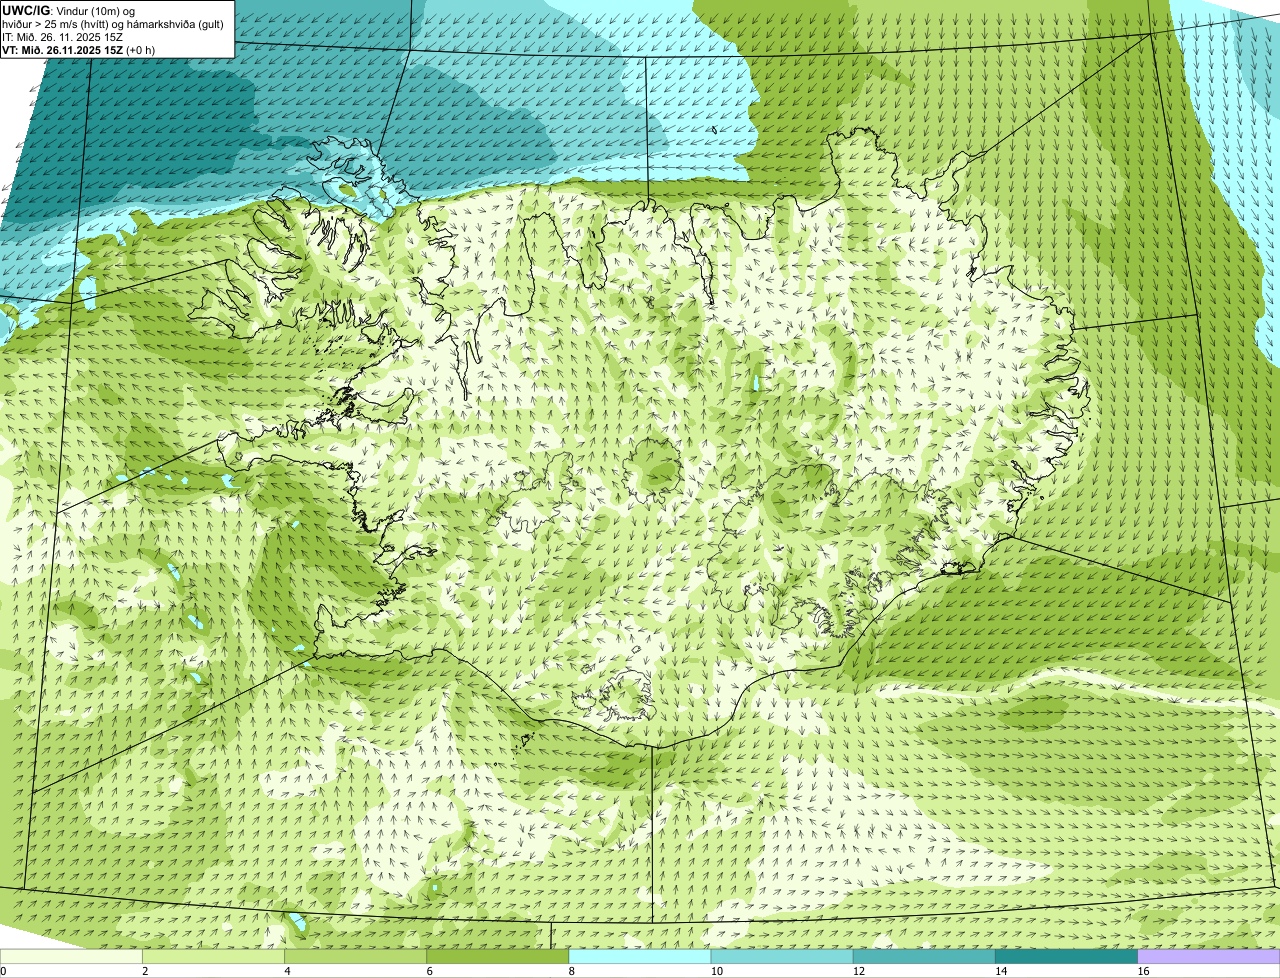This screenshot has width=1280, height=978.
Task: Click the title line 'UWC/IG: Vindur (10m) og'
Action: point(68,10)
